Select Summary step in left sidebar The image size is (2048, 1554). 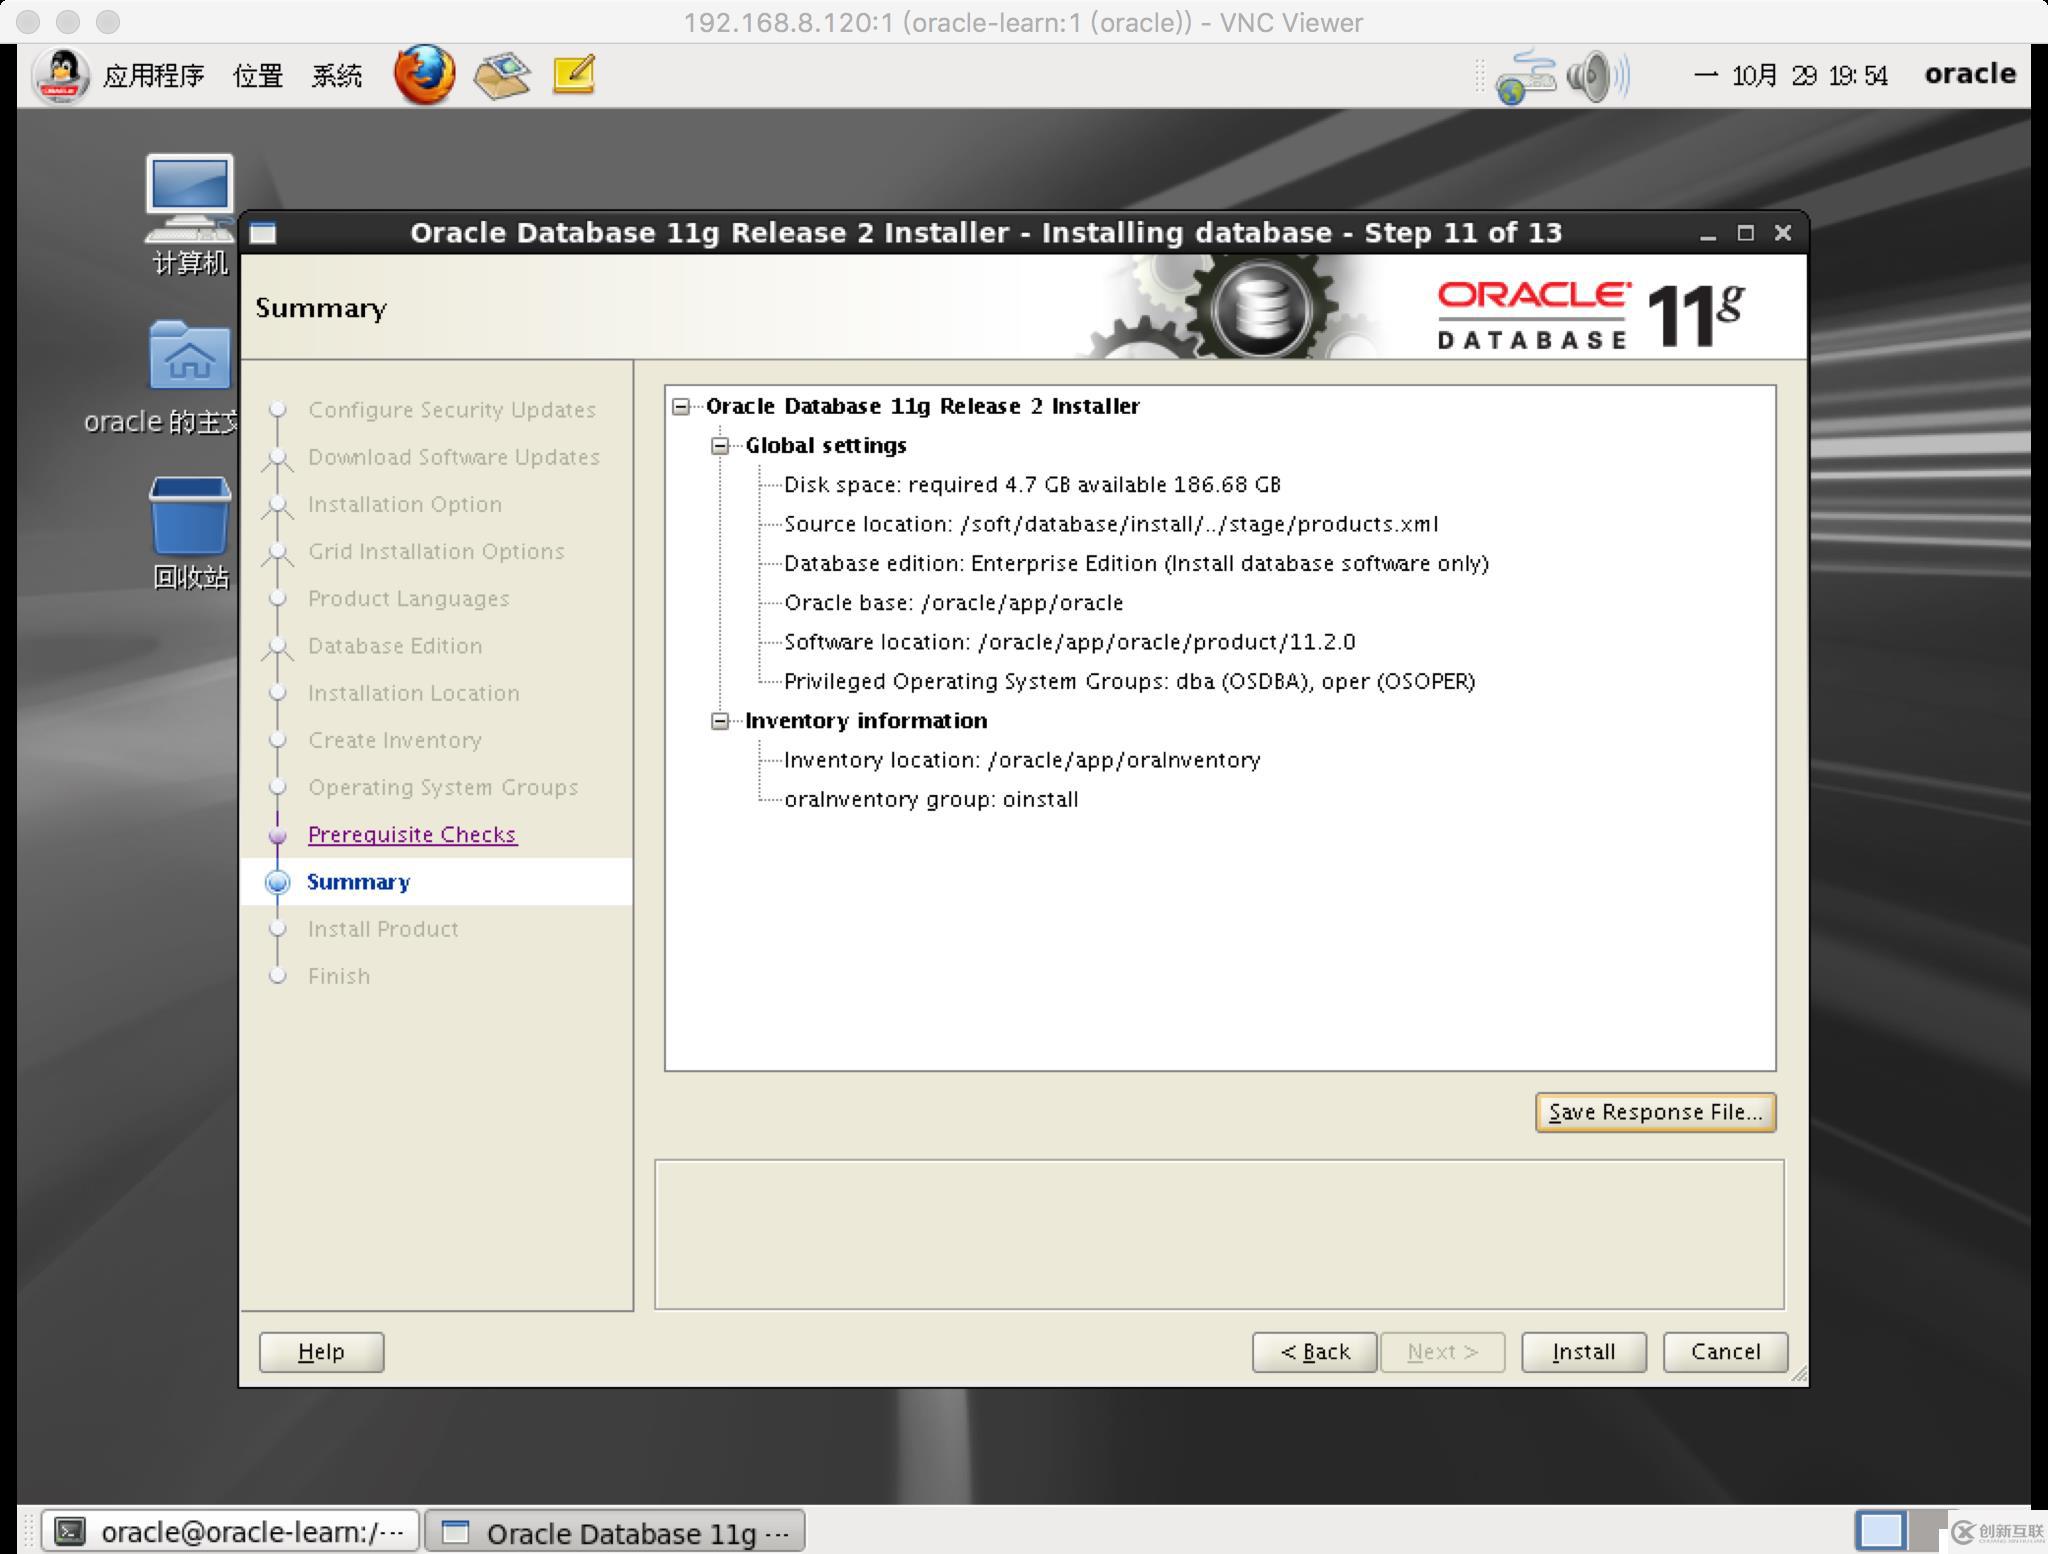357,880
